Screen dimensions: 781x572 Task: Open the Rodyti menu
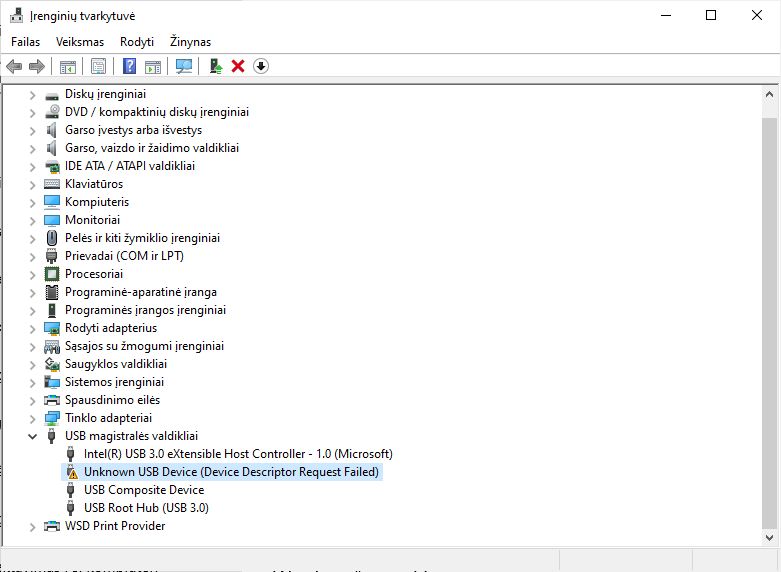click(x=137, y=42)
